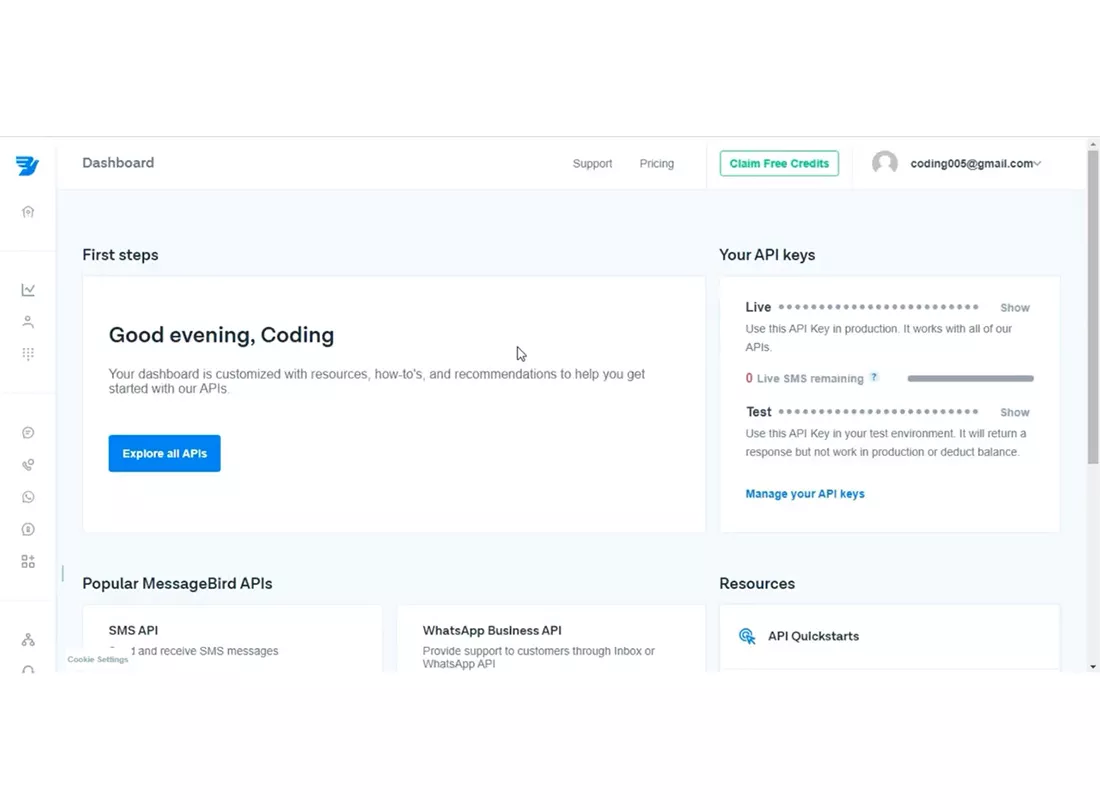Open the Support menu item

point(592,163)
